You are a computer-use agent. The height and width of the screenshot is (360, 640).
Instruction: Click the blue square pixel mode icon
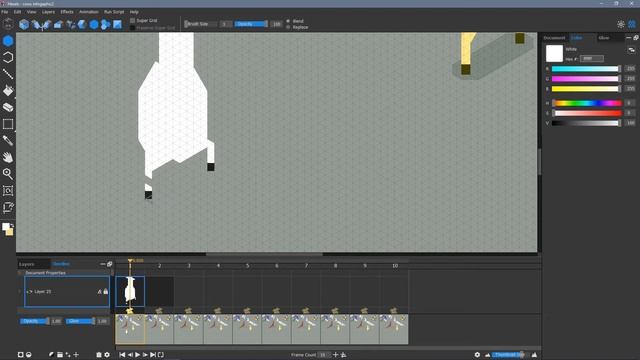tap(117, 25)
